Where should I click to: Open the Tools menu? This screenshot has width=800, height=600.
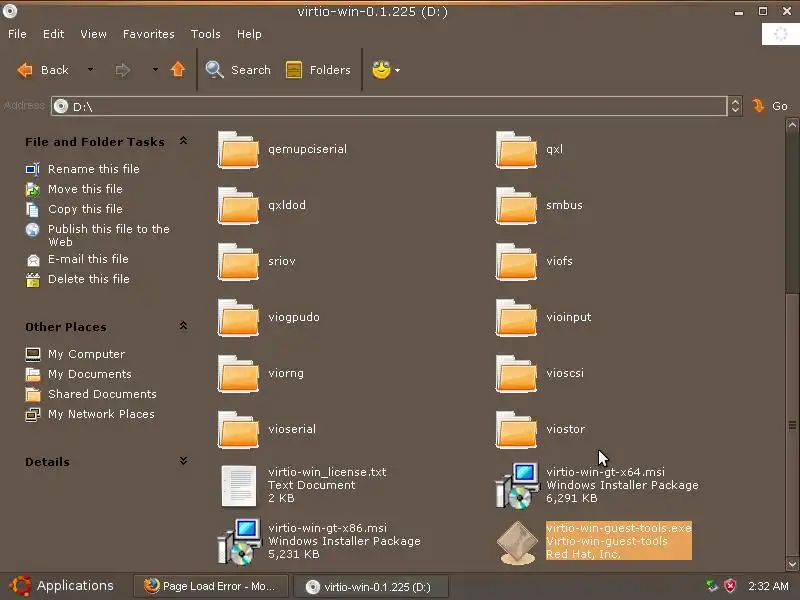click(206, 34)
